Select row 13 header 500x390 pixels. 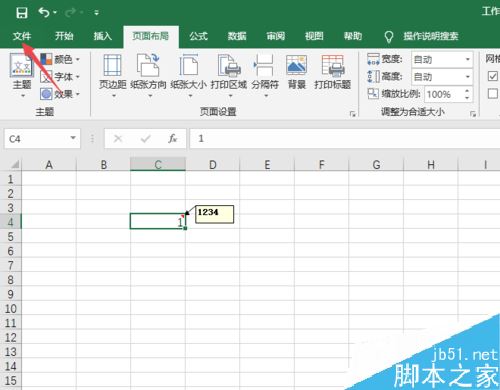coord(11,352)
